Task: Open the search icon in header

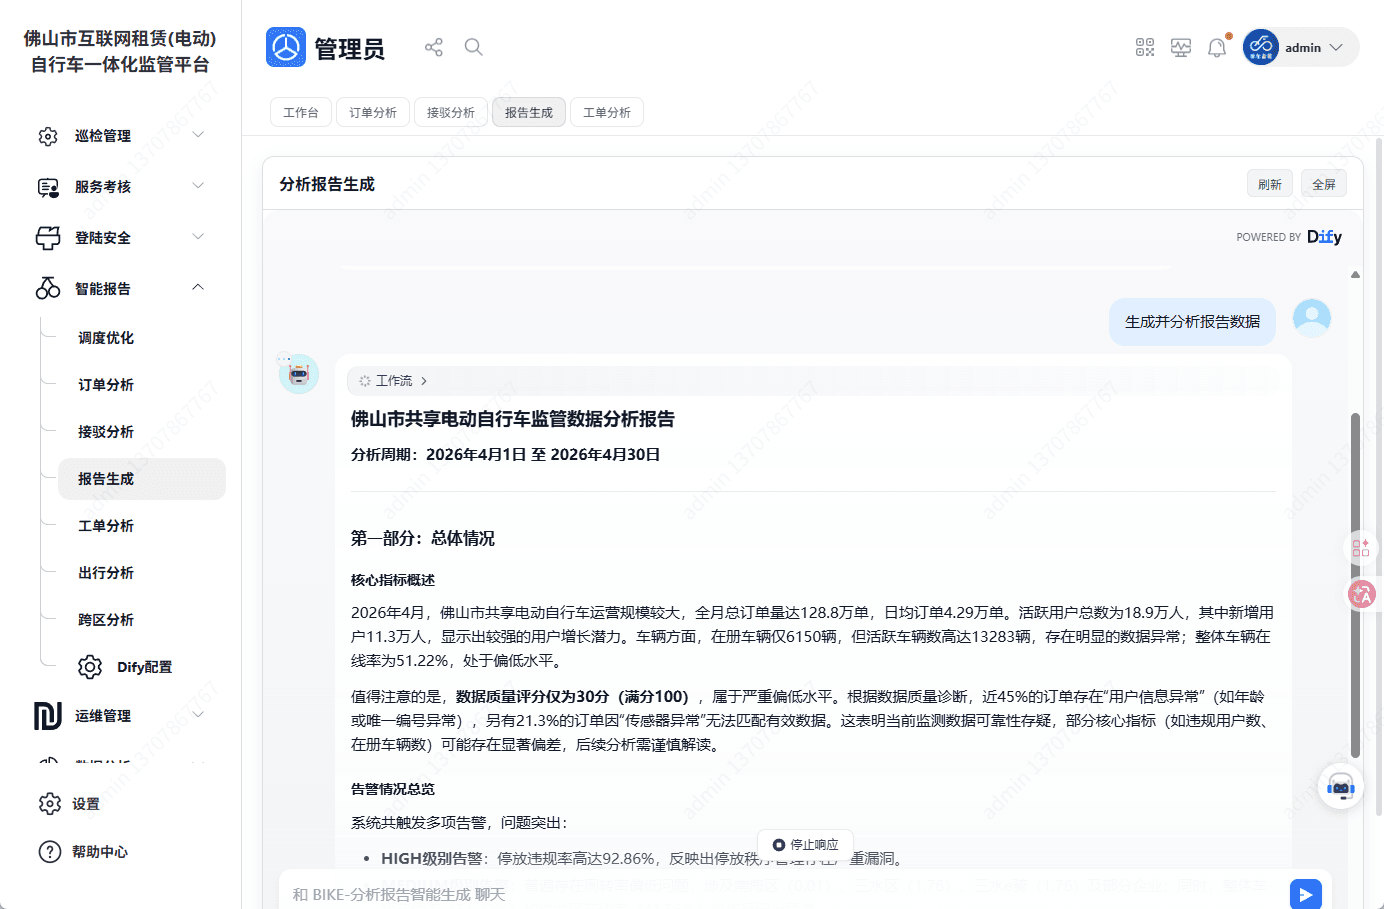Action: pos(473,47)
